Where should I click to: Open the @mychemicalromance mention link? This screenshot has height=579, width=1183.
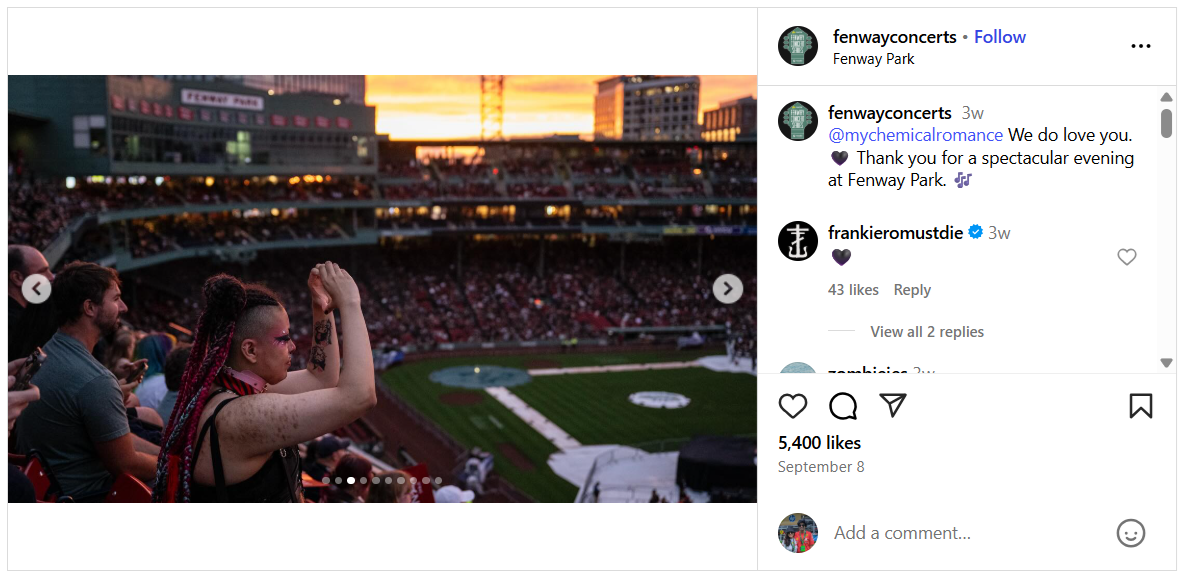tap(915, 134)
